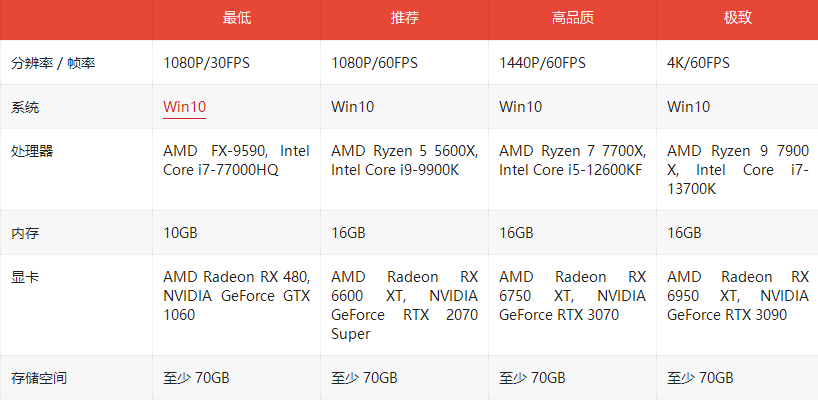Click the 存储空间 row label
This screenshot has height=401, width=818.
(39, 378)
